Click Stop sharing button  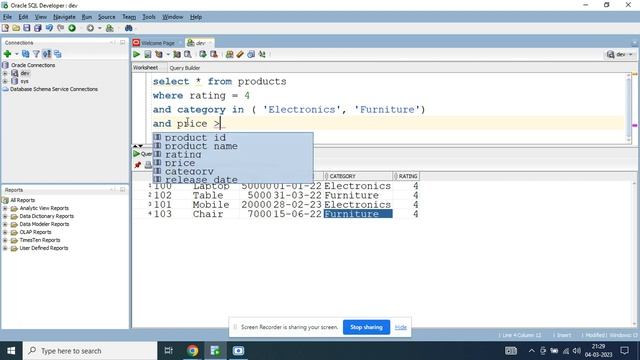366,327
